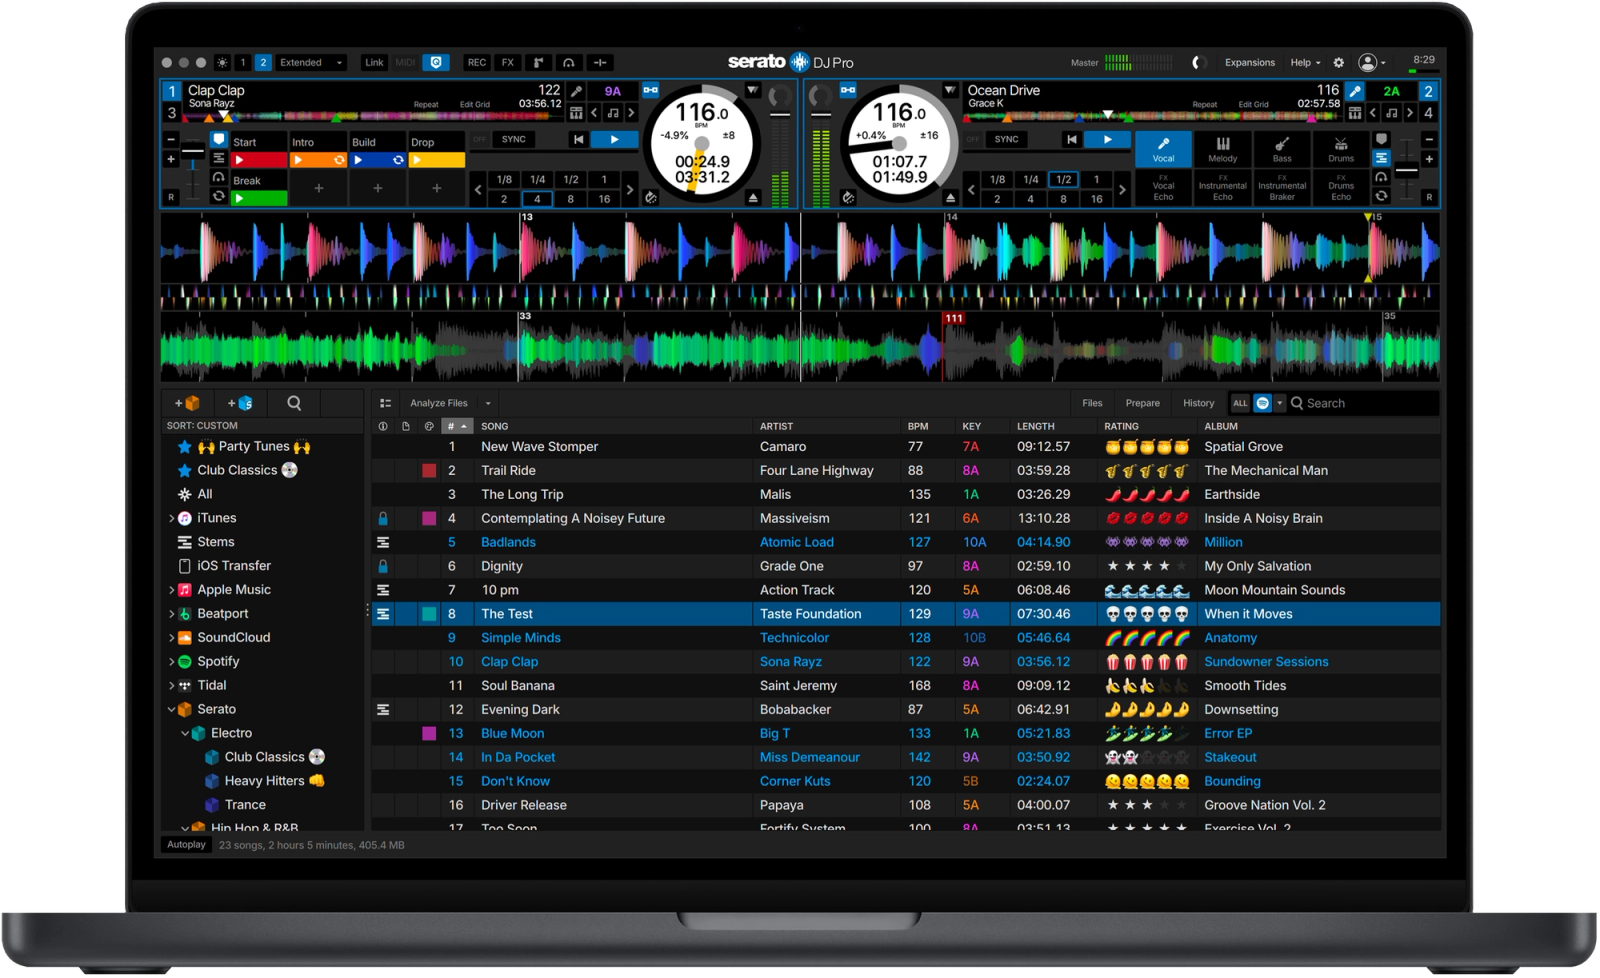Expand the iTunes library item
The height and width of the screenshot is (978, 1600).
tap(171, 518)
